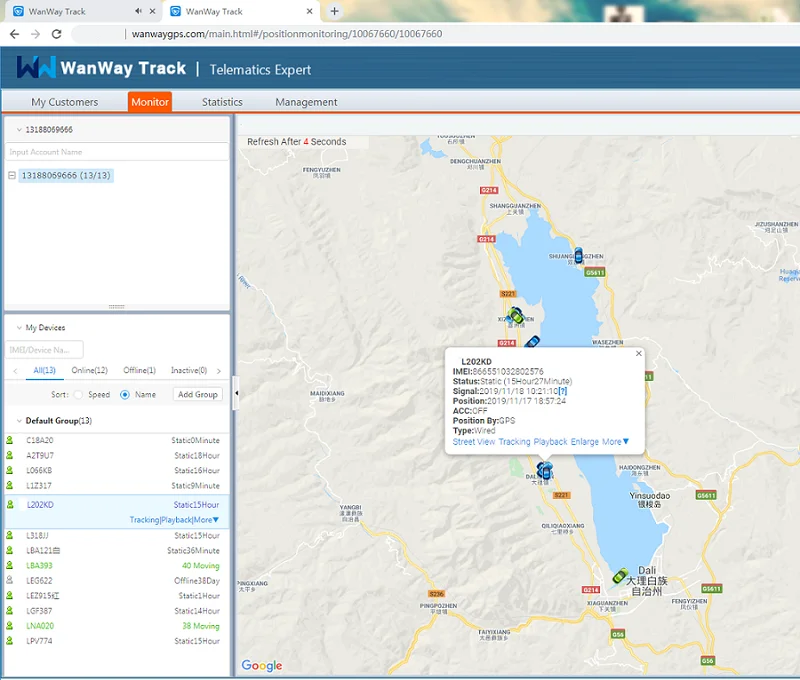Viewport: 800px width, 680px height.
Task: Click blue car marker below Xizhou
Action: [x=532, y=341]
